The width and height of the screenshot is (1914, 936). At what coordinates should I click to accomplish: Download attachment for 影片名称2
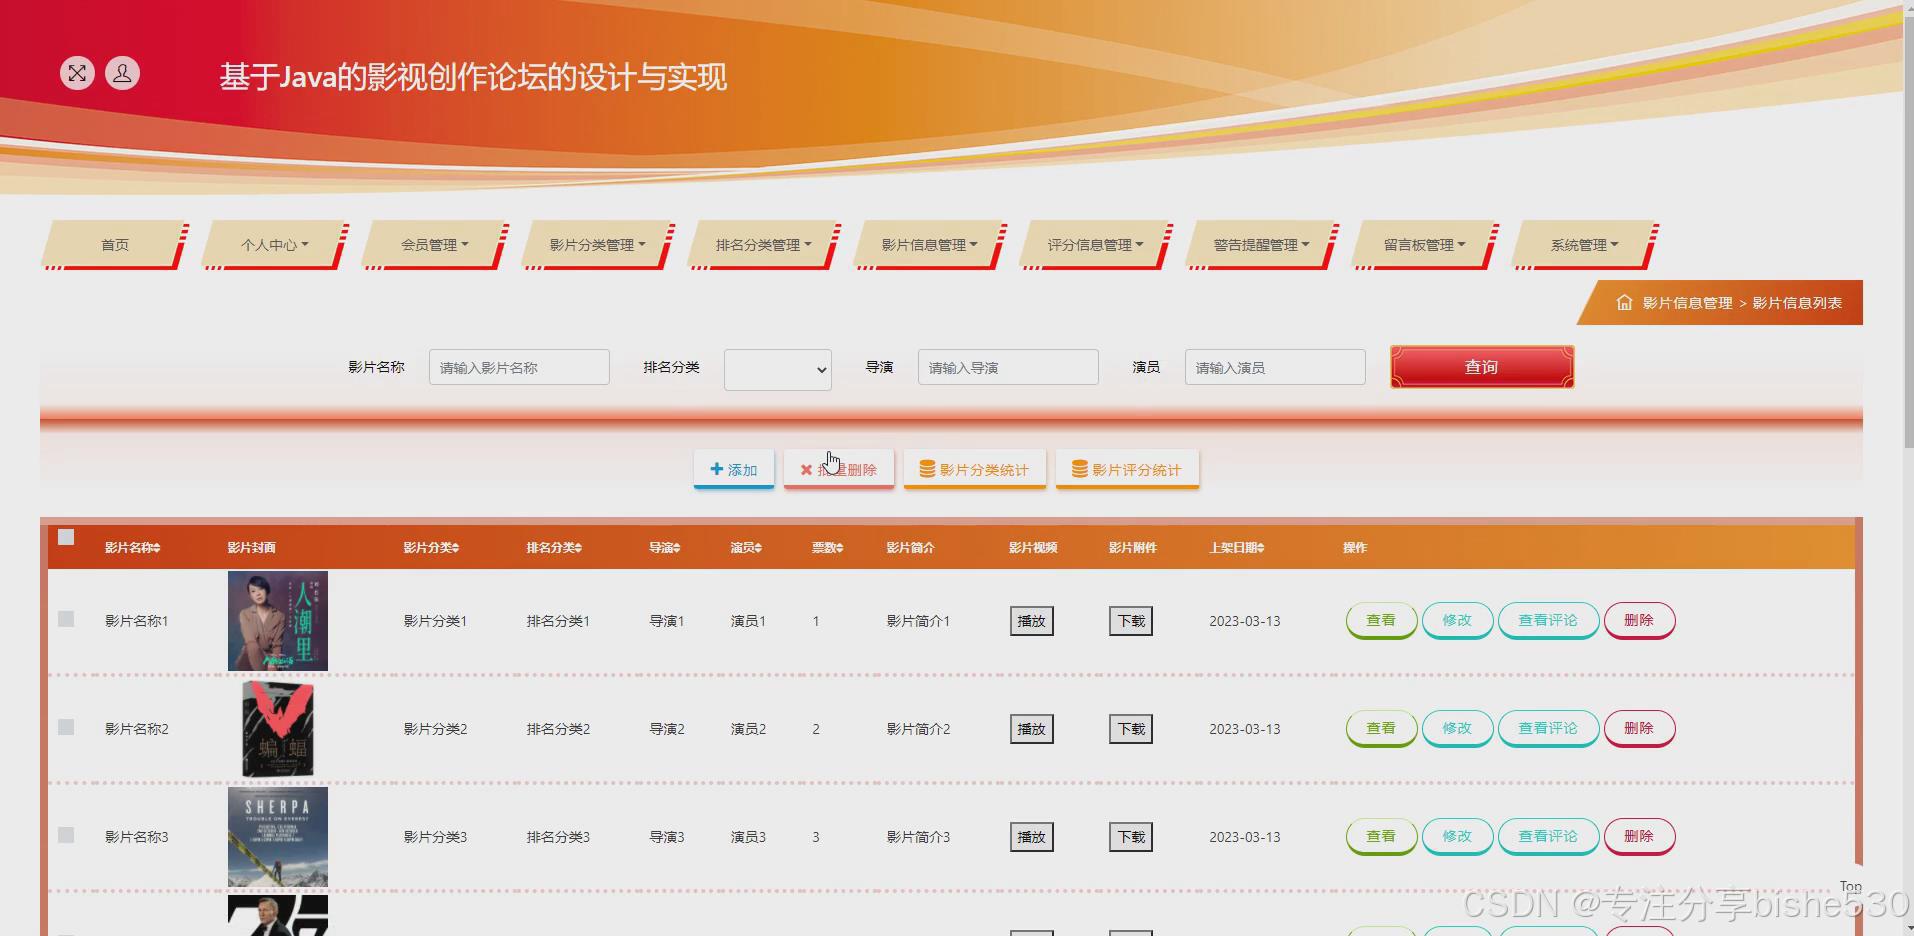click(x=1131, y=729)
